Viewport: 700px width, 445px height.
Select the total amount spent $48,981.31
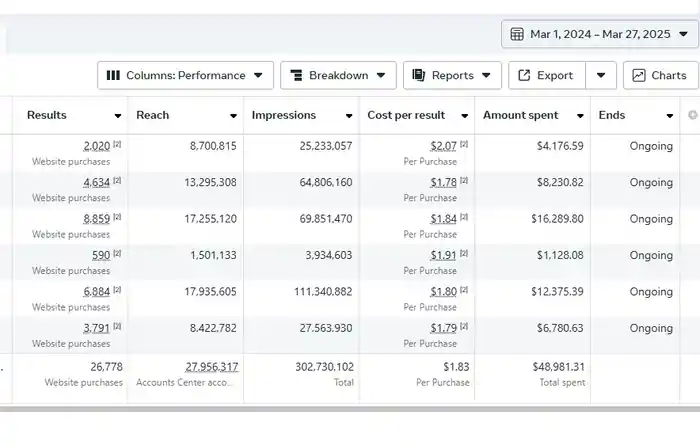click(x=558, y=367)
